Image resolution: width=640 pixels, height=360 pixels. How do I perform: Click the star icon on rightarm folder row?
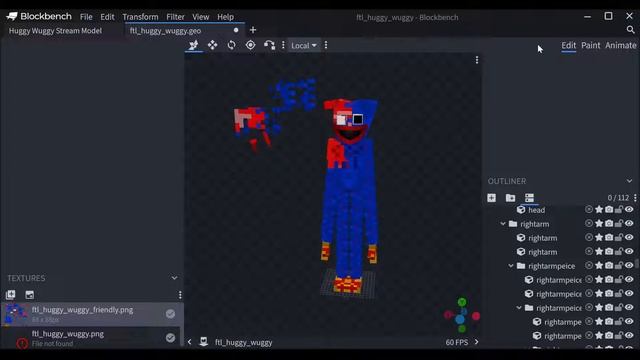pos(599,224)
